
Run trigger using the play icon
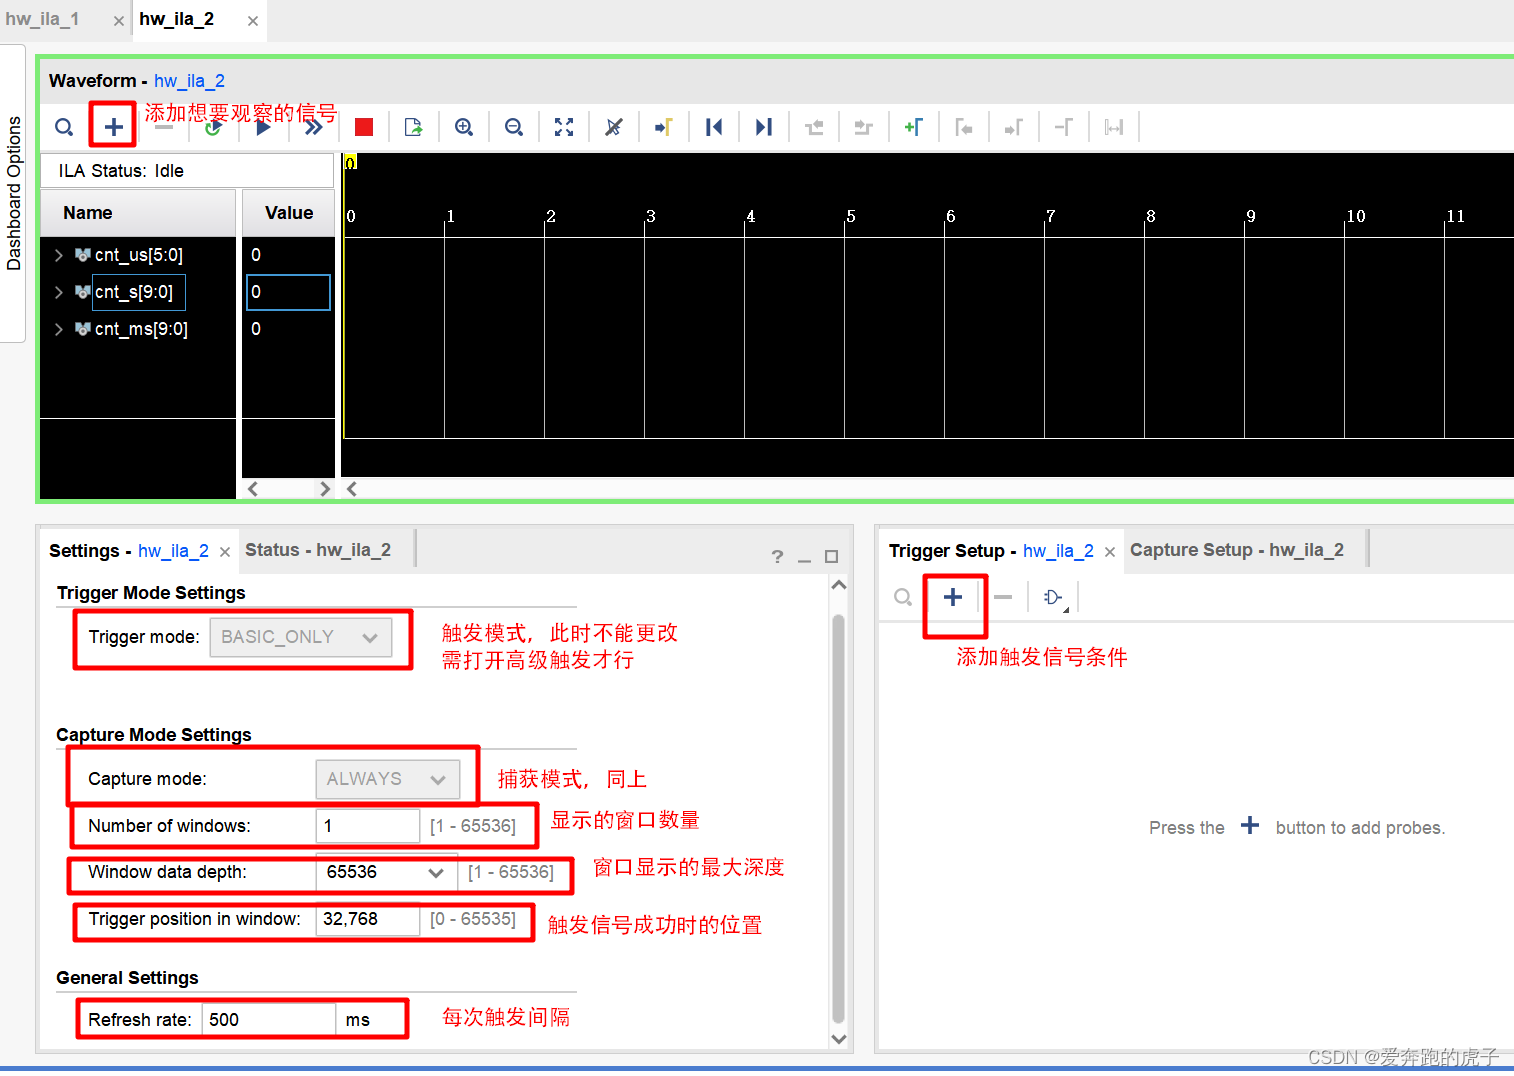264,126
